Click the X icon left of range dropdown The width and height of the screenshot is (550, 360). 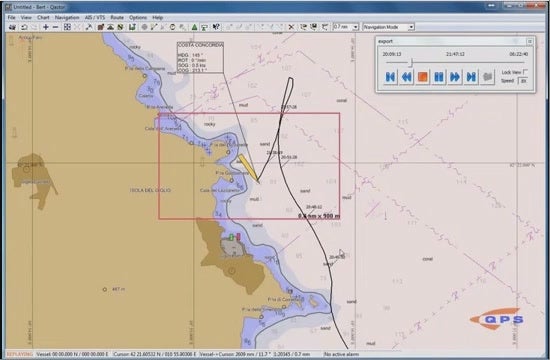[x=291, y=27]
